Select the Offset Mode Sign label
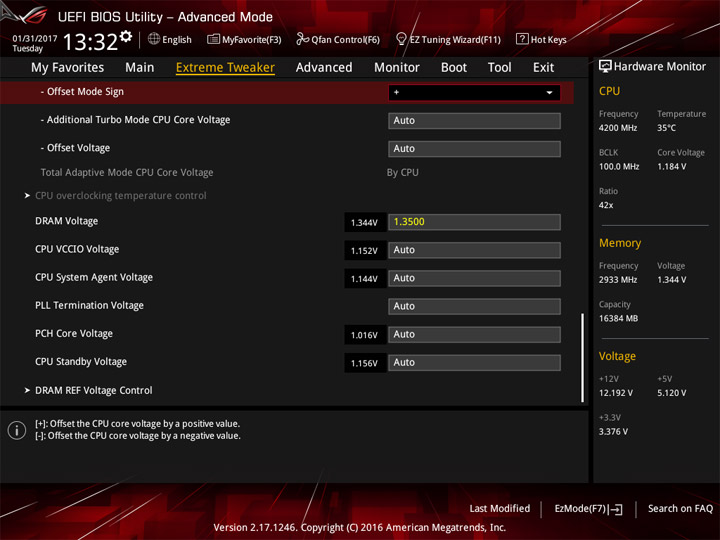 coord(82,92)
